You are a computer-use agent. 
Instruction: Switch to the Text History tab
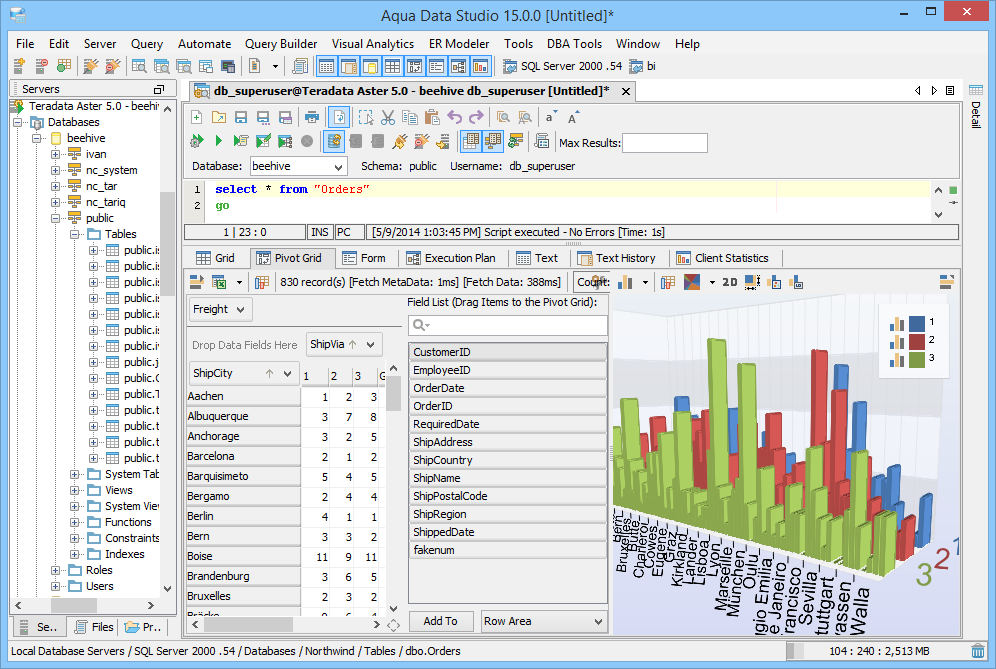click(x=617, y=258)
